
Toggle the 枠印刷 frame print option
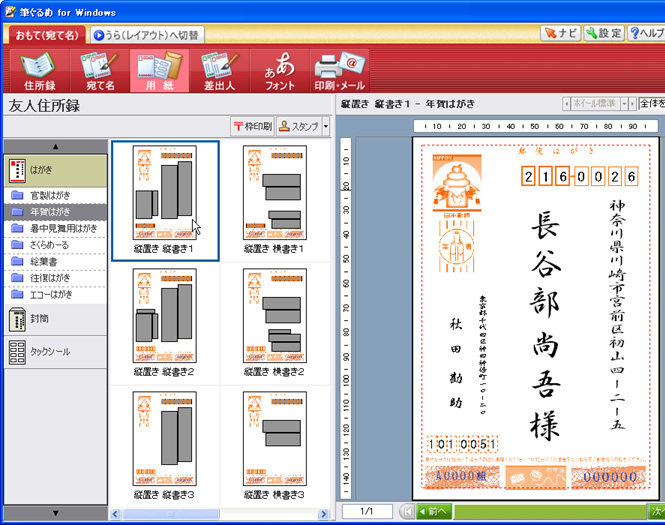click(x=252, y=126)
